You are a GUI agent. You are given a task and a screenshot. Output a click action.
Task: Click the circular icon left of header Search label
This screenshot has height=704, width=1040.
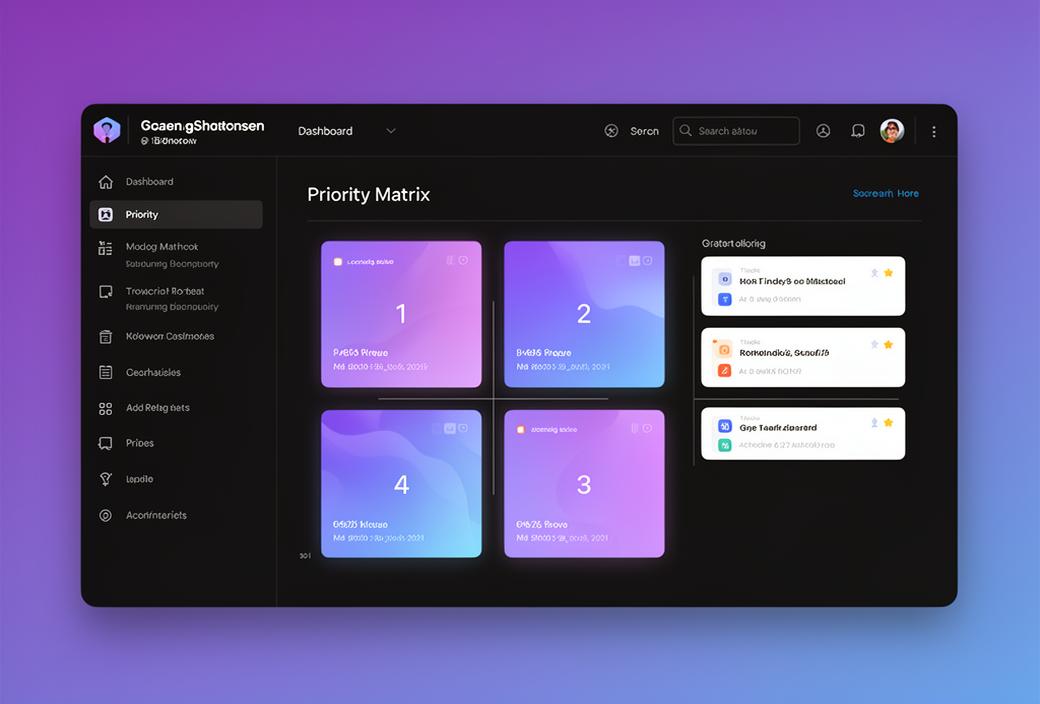(x=611, y=131)
